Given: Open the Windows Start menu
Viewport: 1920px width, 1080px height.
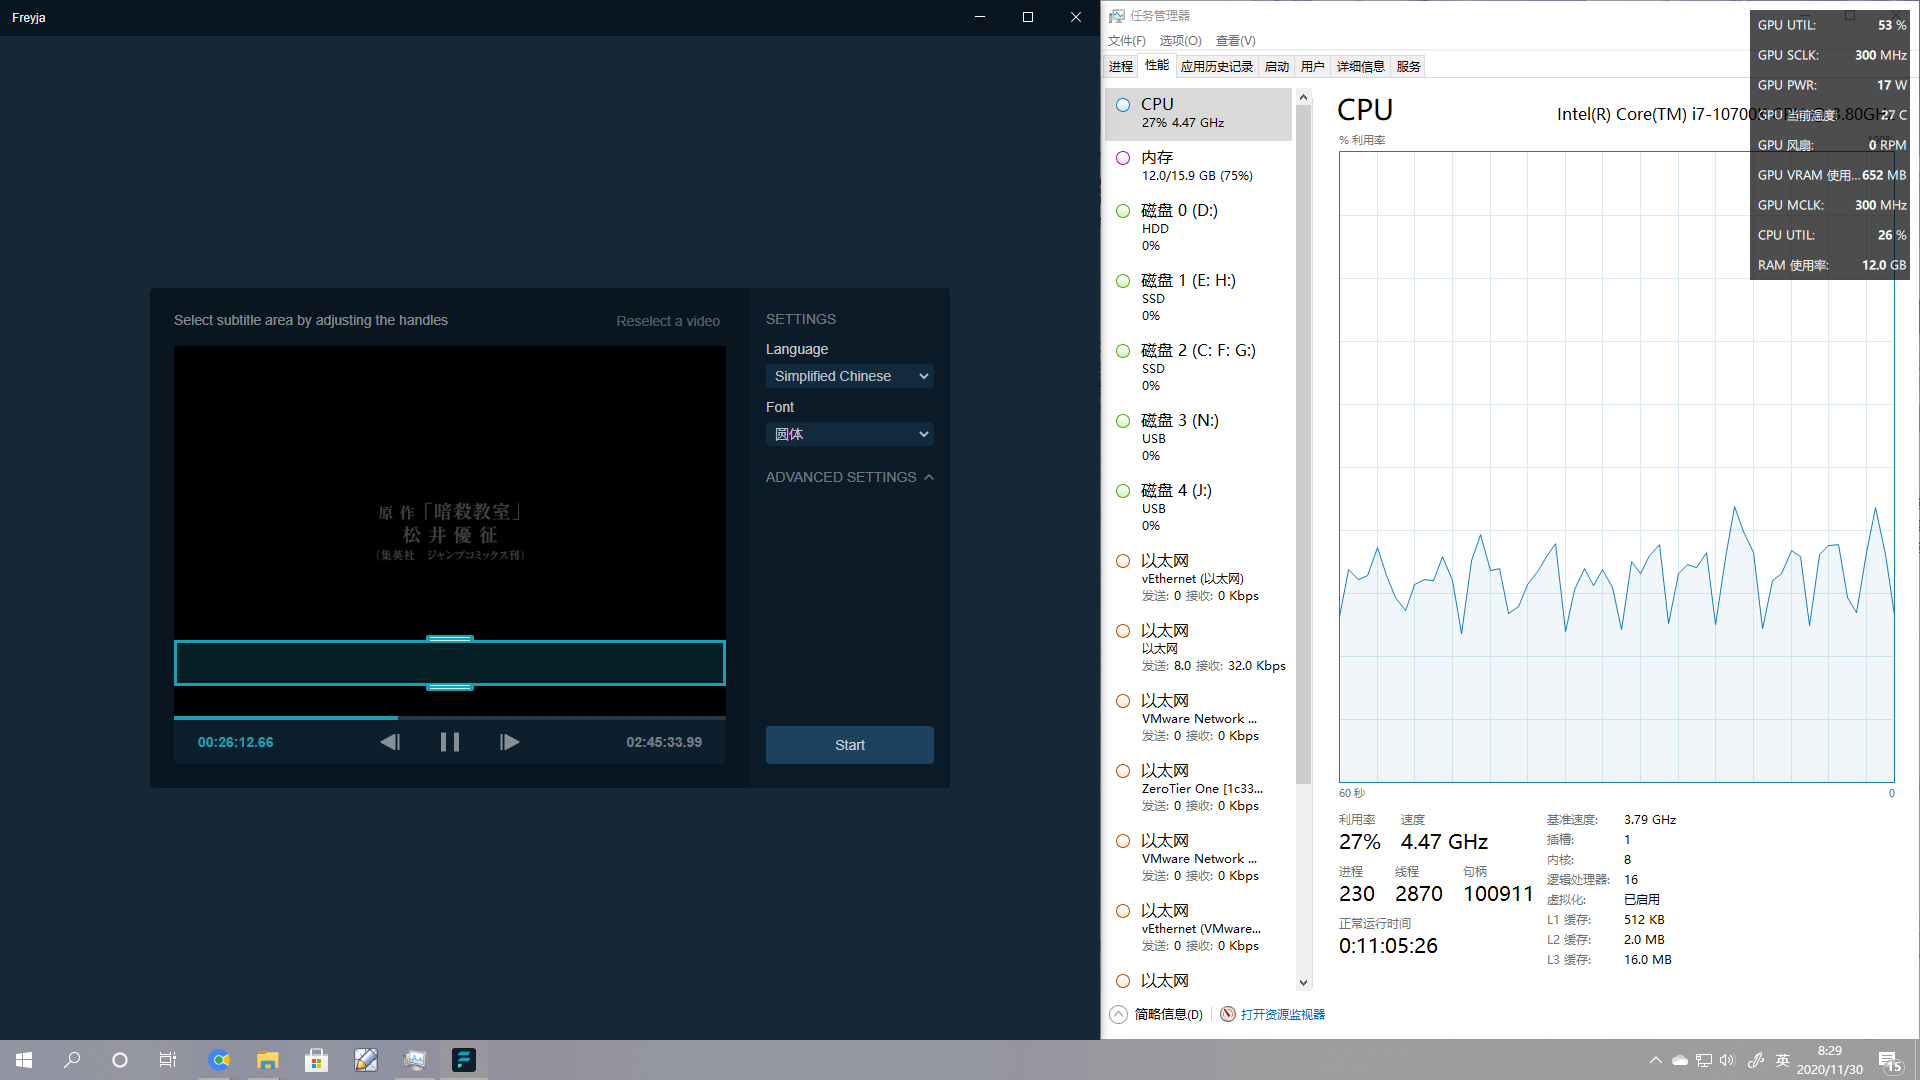Looking at the screenshot, I should [x=24, y=1060].
